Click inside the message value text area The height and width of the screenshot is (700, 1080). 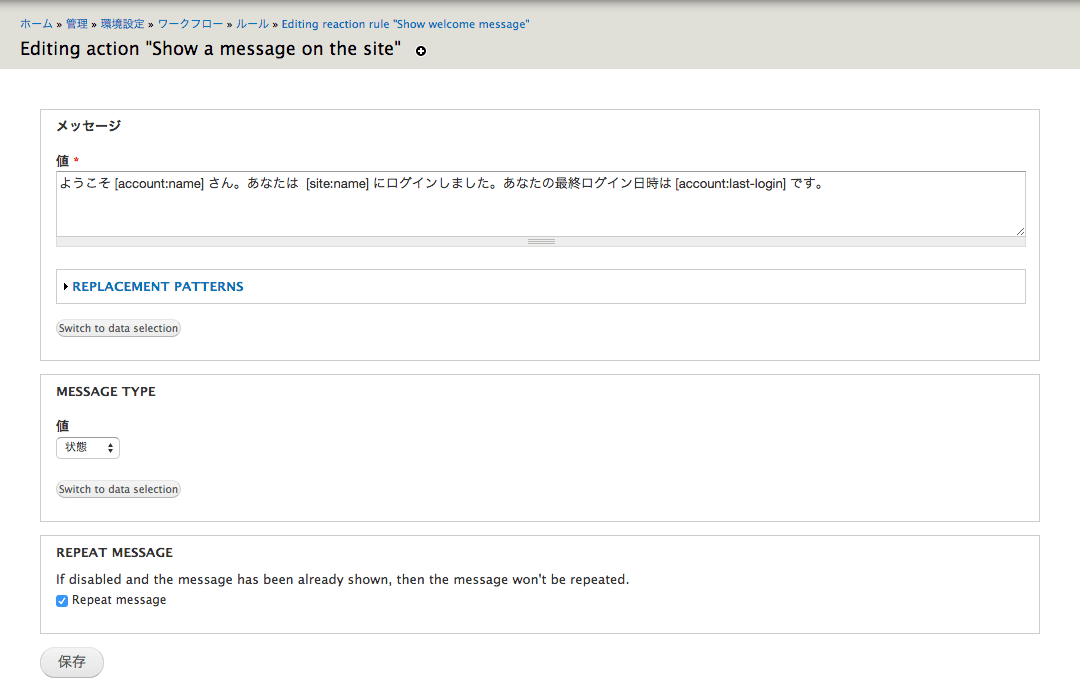pyautogui.click(x=540, y=210)
